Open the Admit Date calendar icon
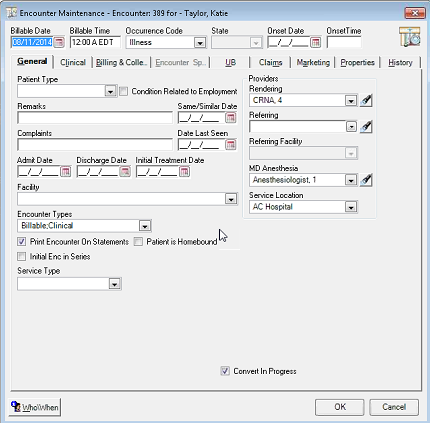 (x=66, y=172)
